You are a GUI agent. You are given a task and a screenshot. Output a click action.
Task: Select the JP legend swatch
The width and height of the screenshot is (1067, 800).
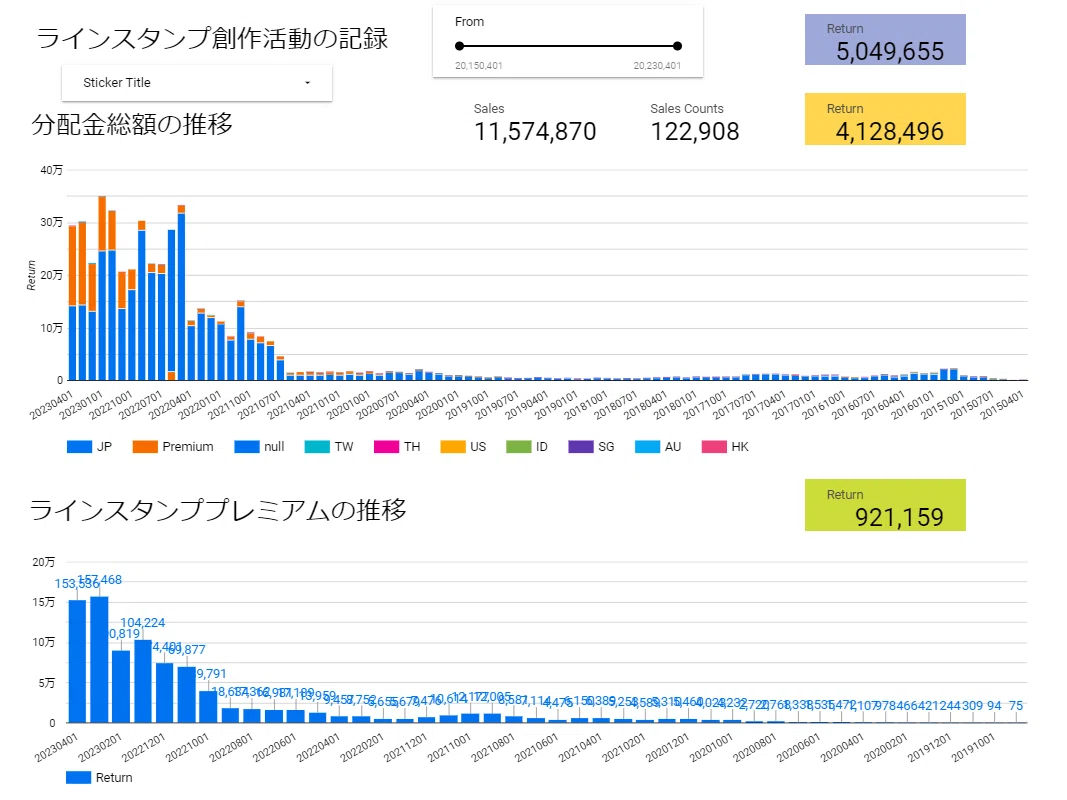pyautogui.click(x=79, y=447)
